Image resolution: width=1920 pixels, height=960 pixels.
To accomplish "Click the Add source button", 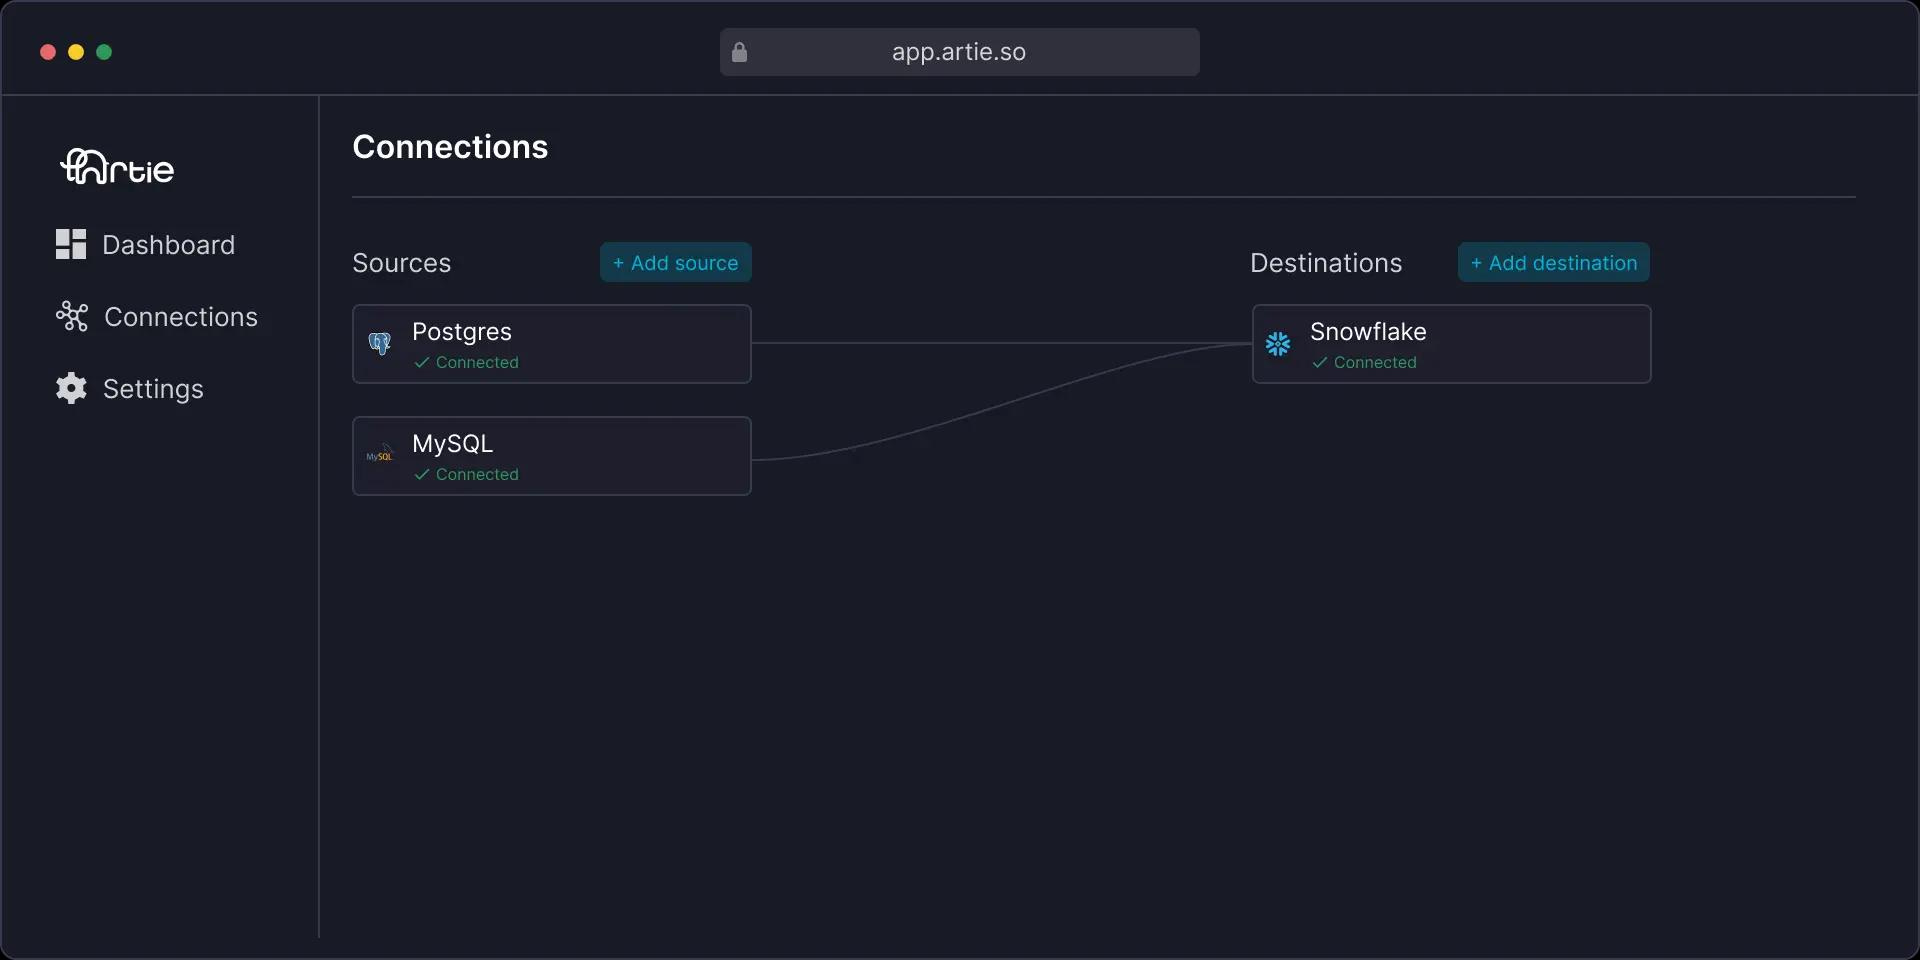I will point(676,262).
